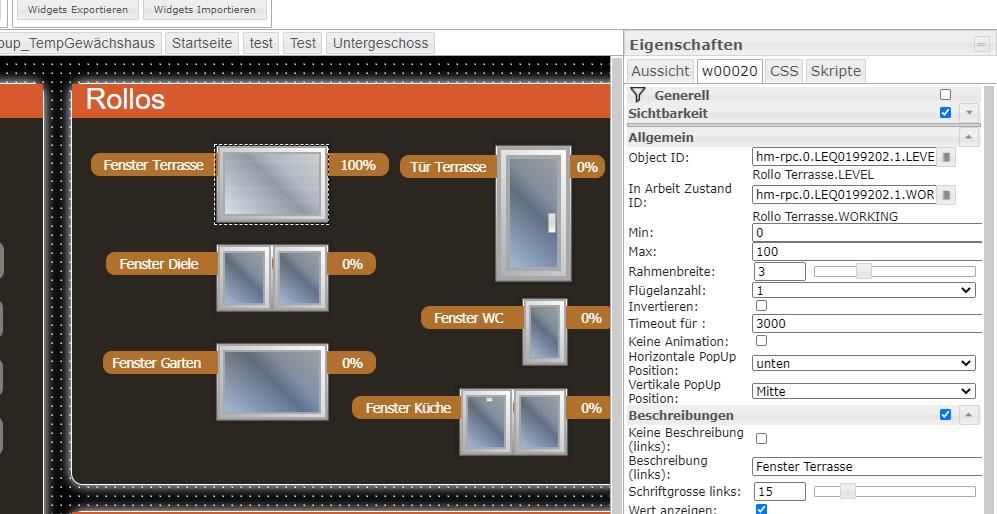Adjust the Schriftgrosse links slider

(x=895, y=491)
